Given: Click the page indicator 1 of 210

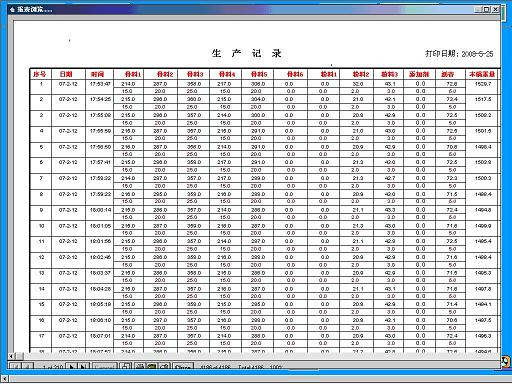Looking at the screenshot, I should click(53, 367).
